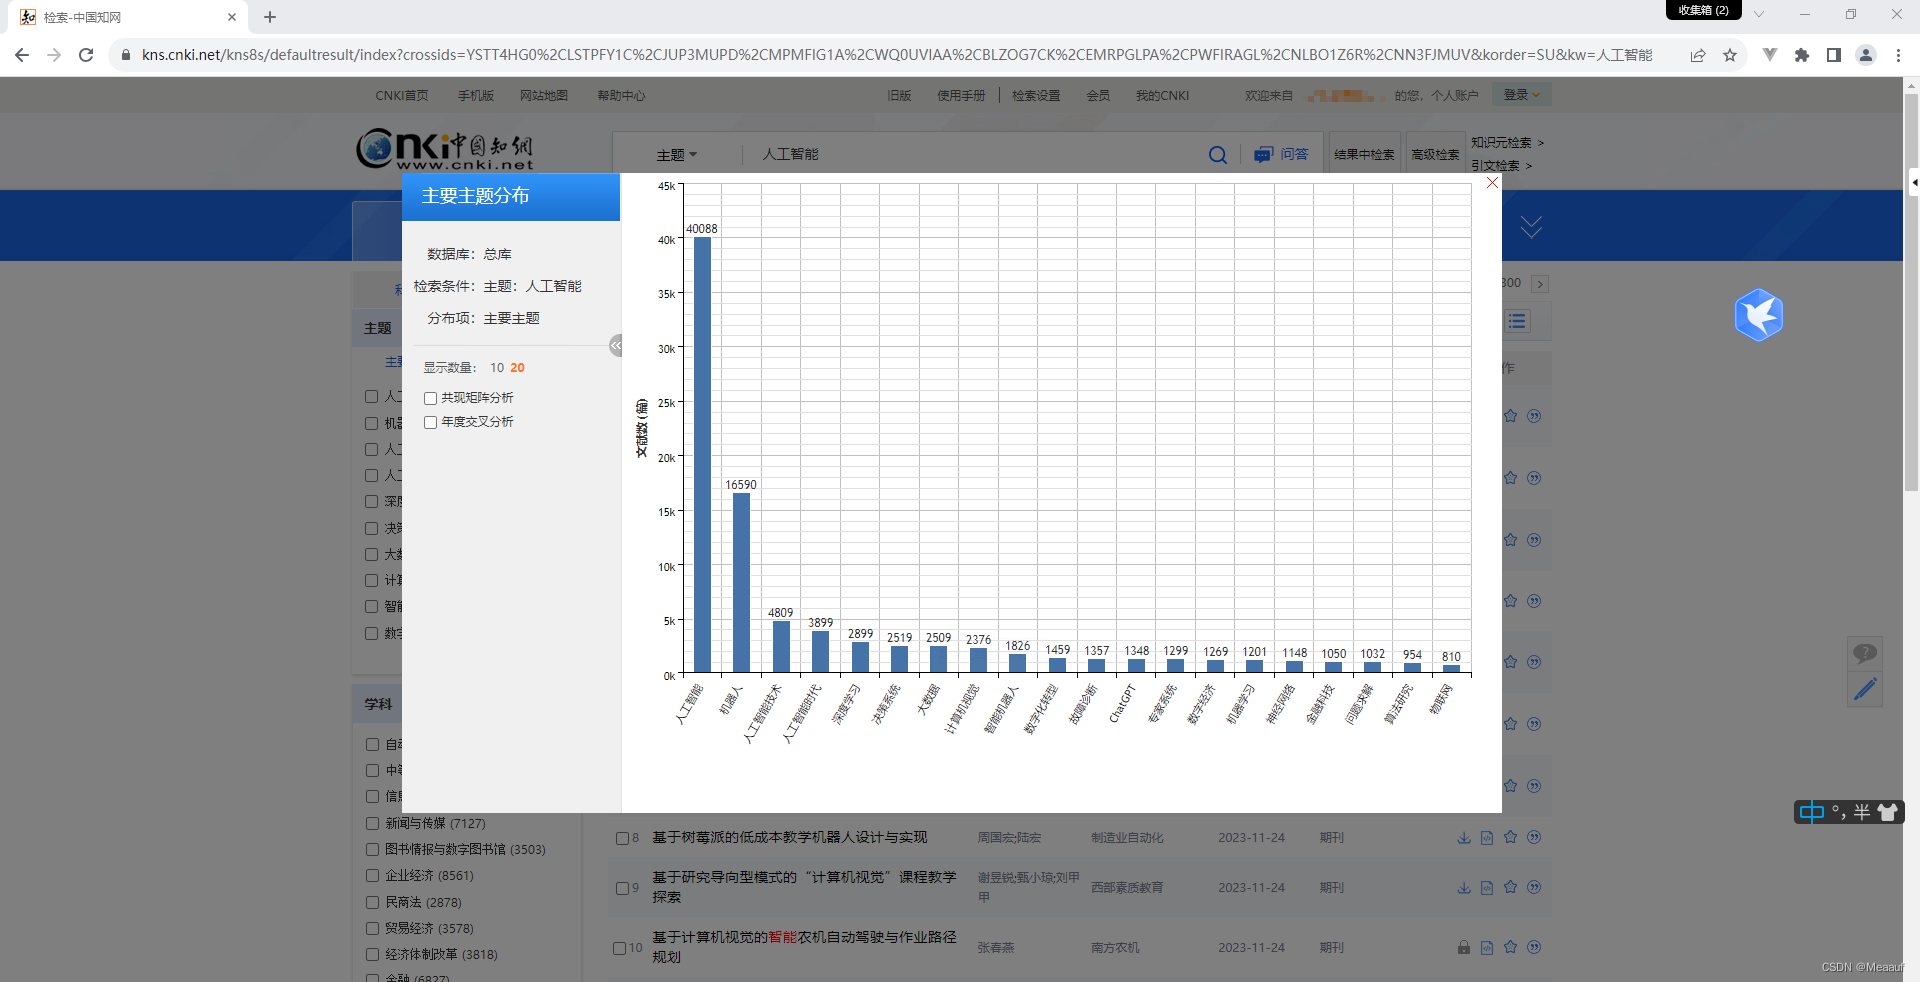Download the row 9 article
This screenshot has width=1920, height=982.
tap(1463, 888)
